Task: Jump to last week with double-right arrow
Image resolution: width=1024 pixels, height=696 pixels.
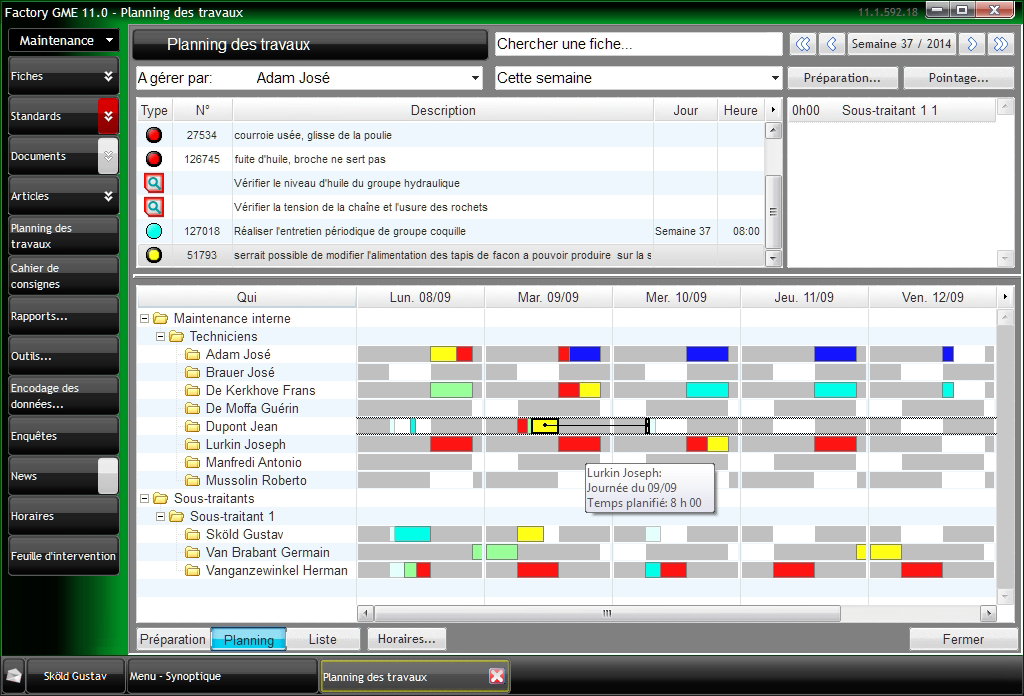Action: pos(1000,44)
